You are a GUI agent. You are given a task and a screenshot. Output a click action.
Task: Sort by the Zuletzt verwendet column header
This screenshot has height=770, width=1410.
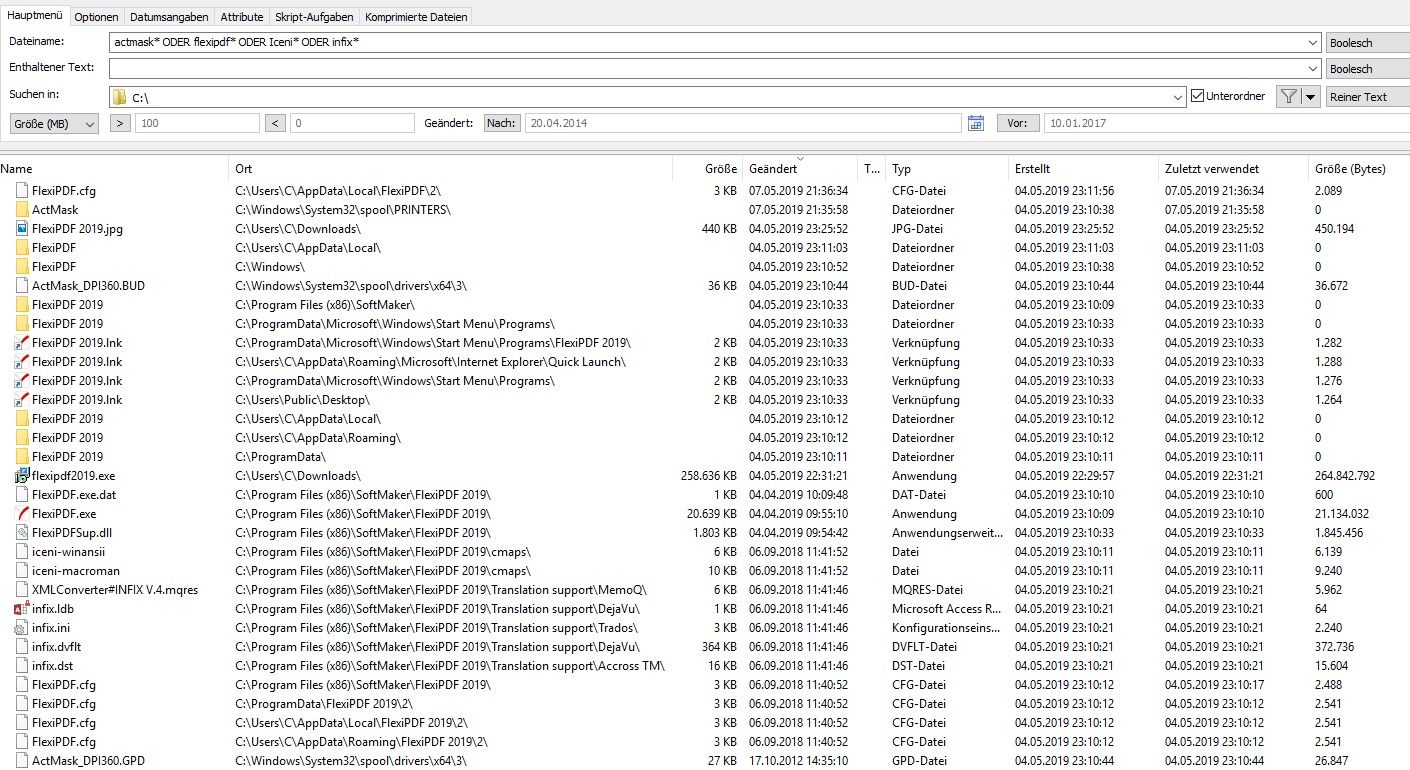pyautogui.click(x=1211, y=169)
